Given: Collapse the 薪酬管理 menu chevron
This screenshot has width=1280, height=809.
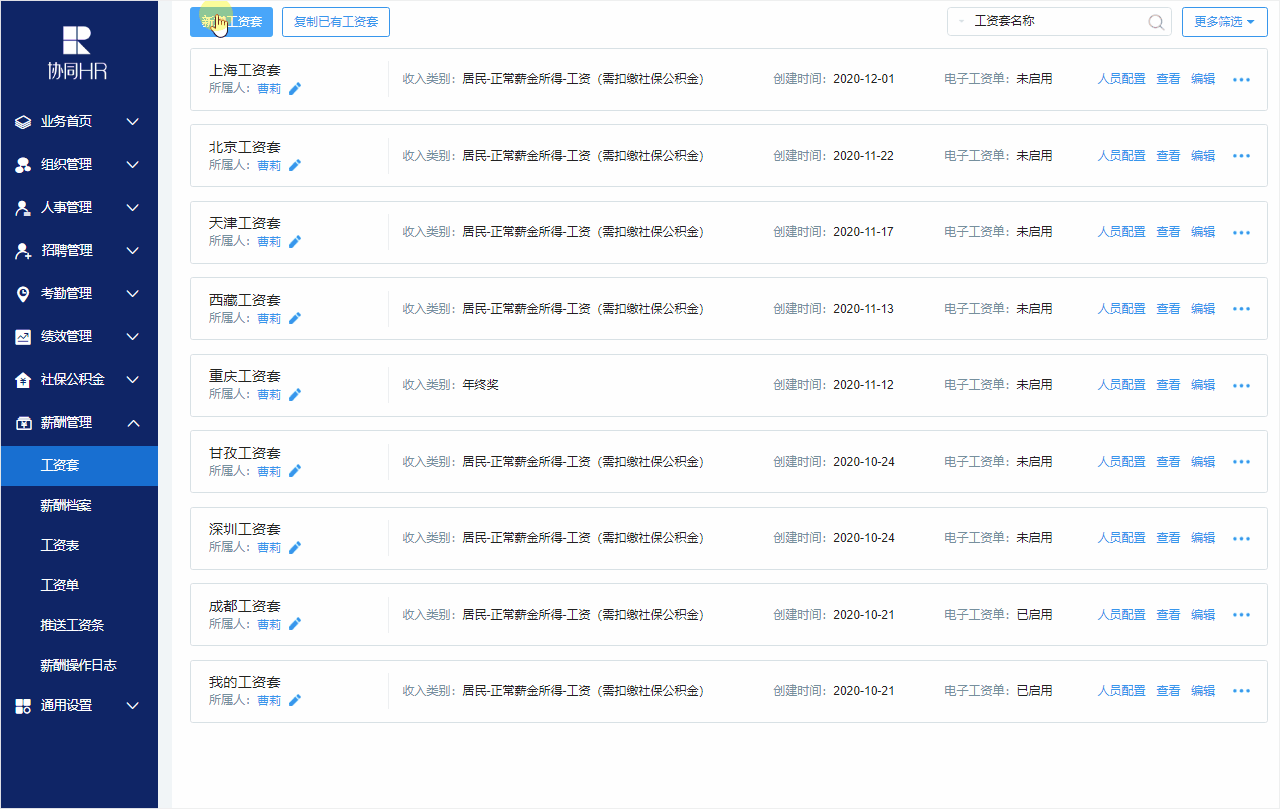Looking at the screenshot, I should pos(133,423).
